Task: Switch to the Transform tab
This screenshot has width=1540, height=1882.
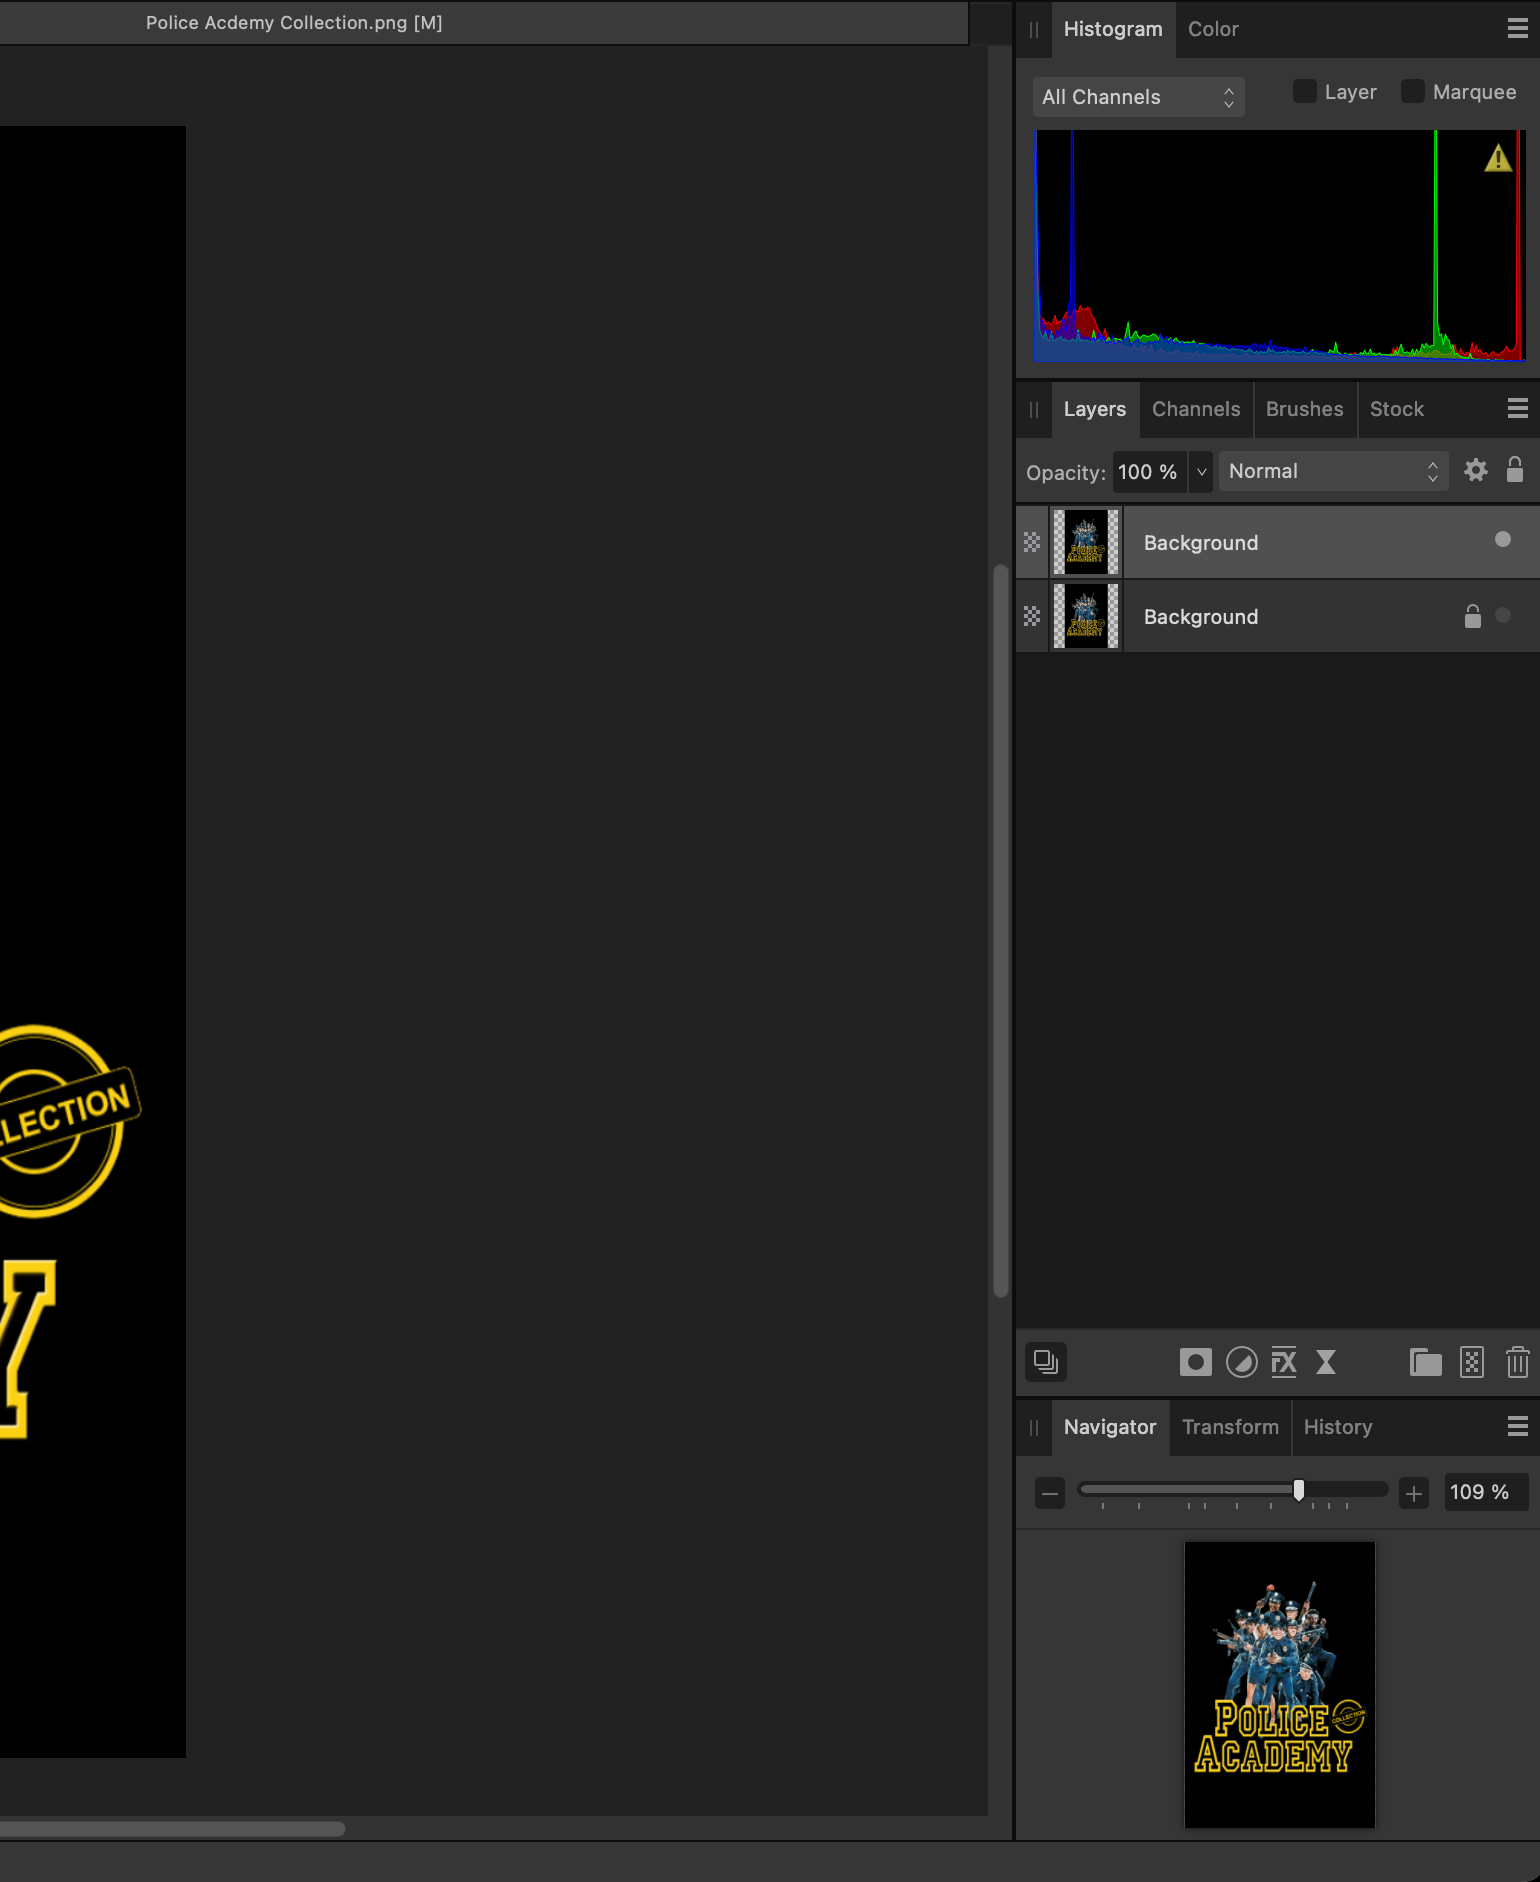Action: tap(1230, 1427)
